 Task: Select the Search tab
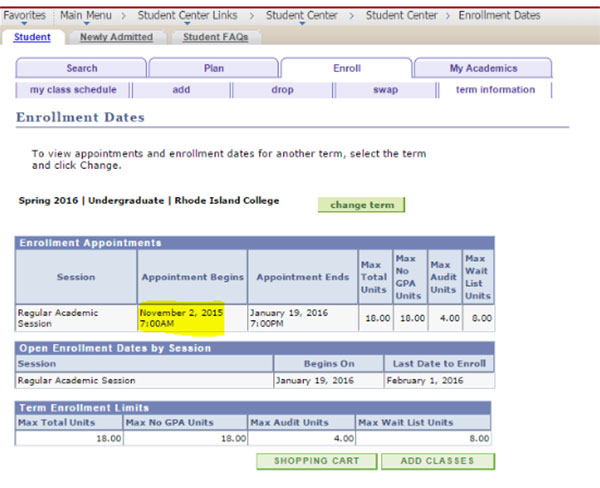click(x=81, y=68)
